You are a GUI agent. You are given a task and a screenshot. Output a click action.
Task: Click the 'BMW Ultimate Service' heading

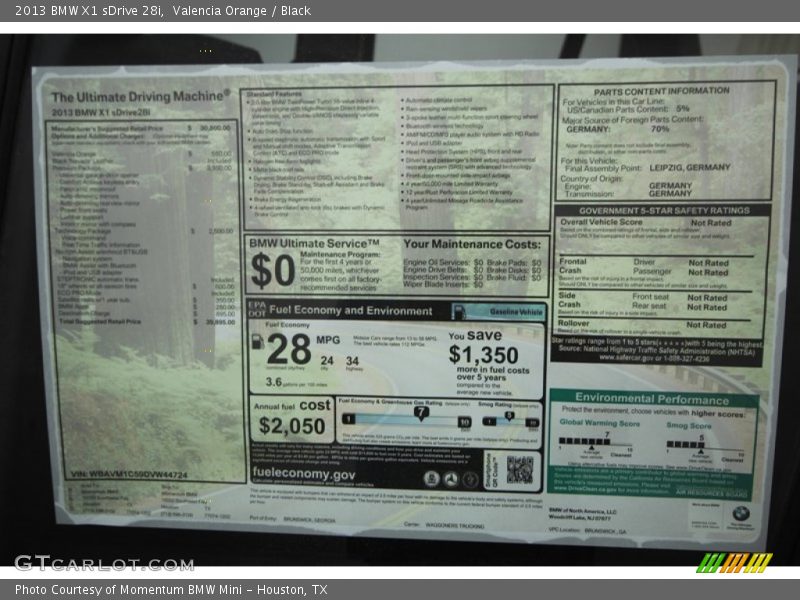tap(314, 243)
